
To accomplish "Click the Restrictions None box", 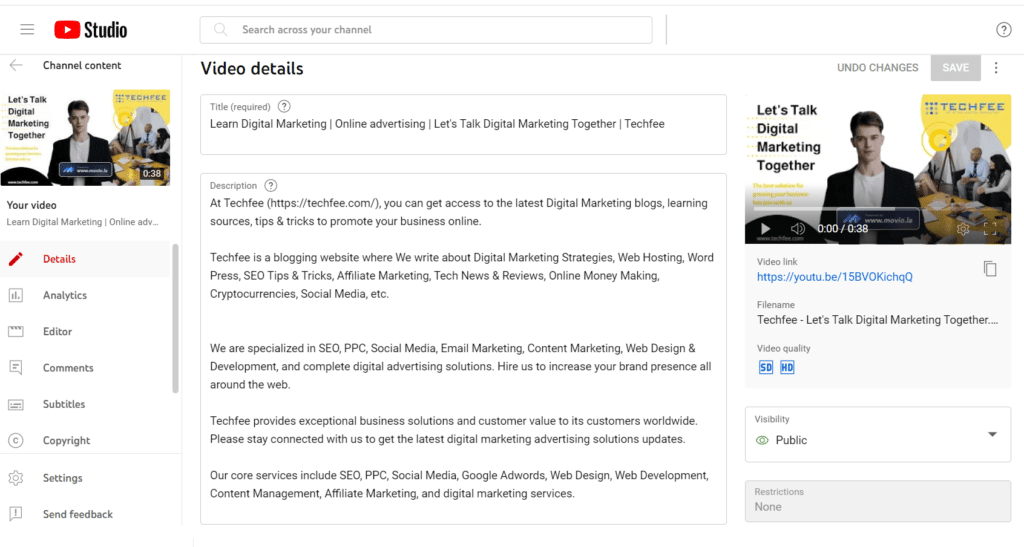I will [878, 501].
